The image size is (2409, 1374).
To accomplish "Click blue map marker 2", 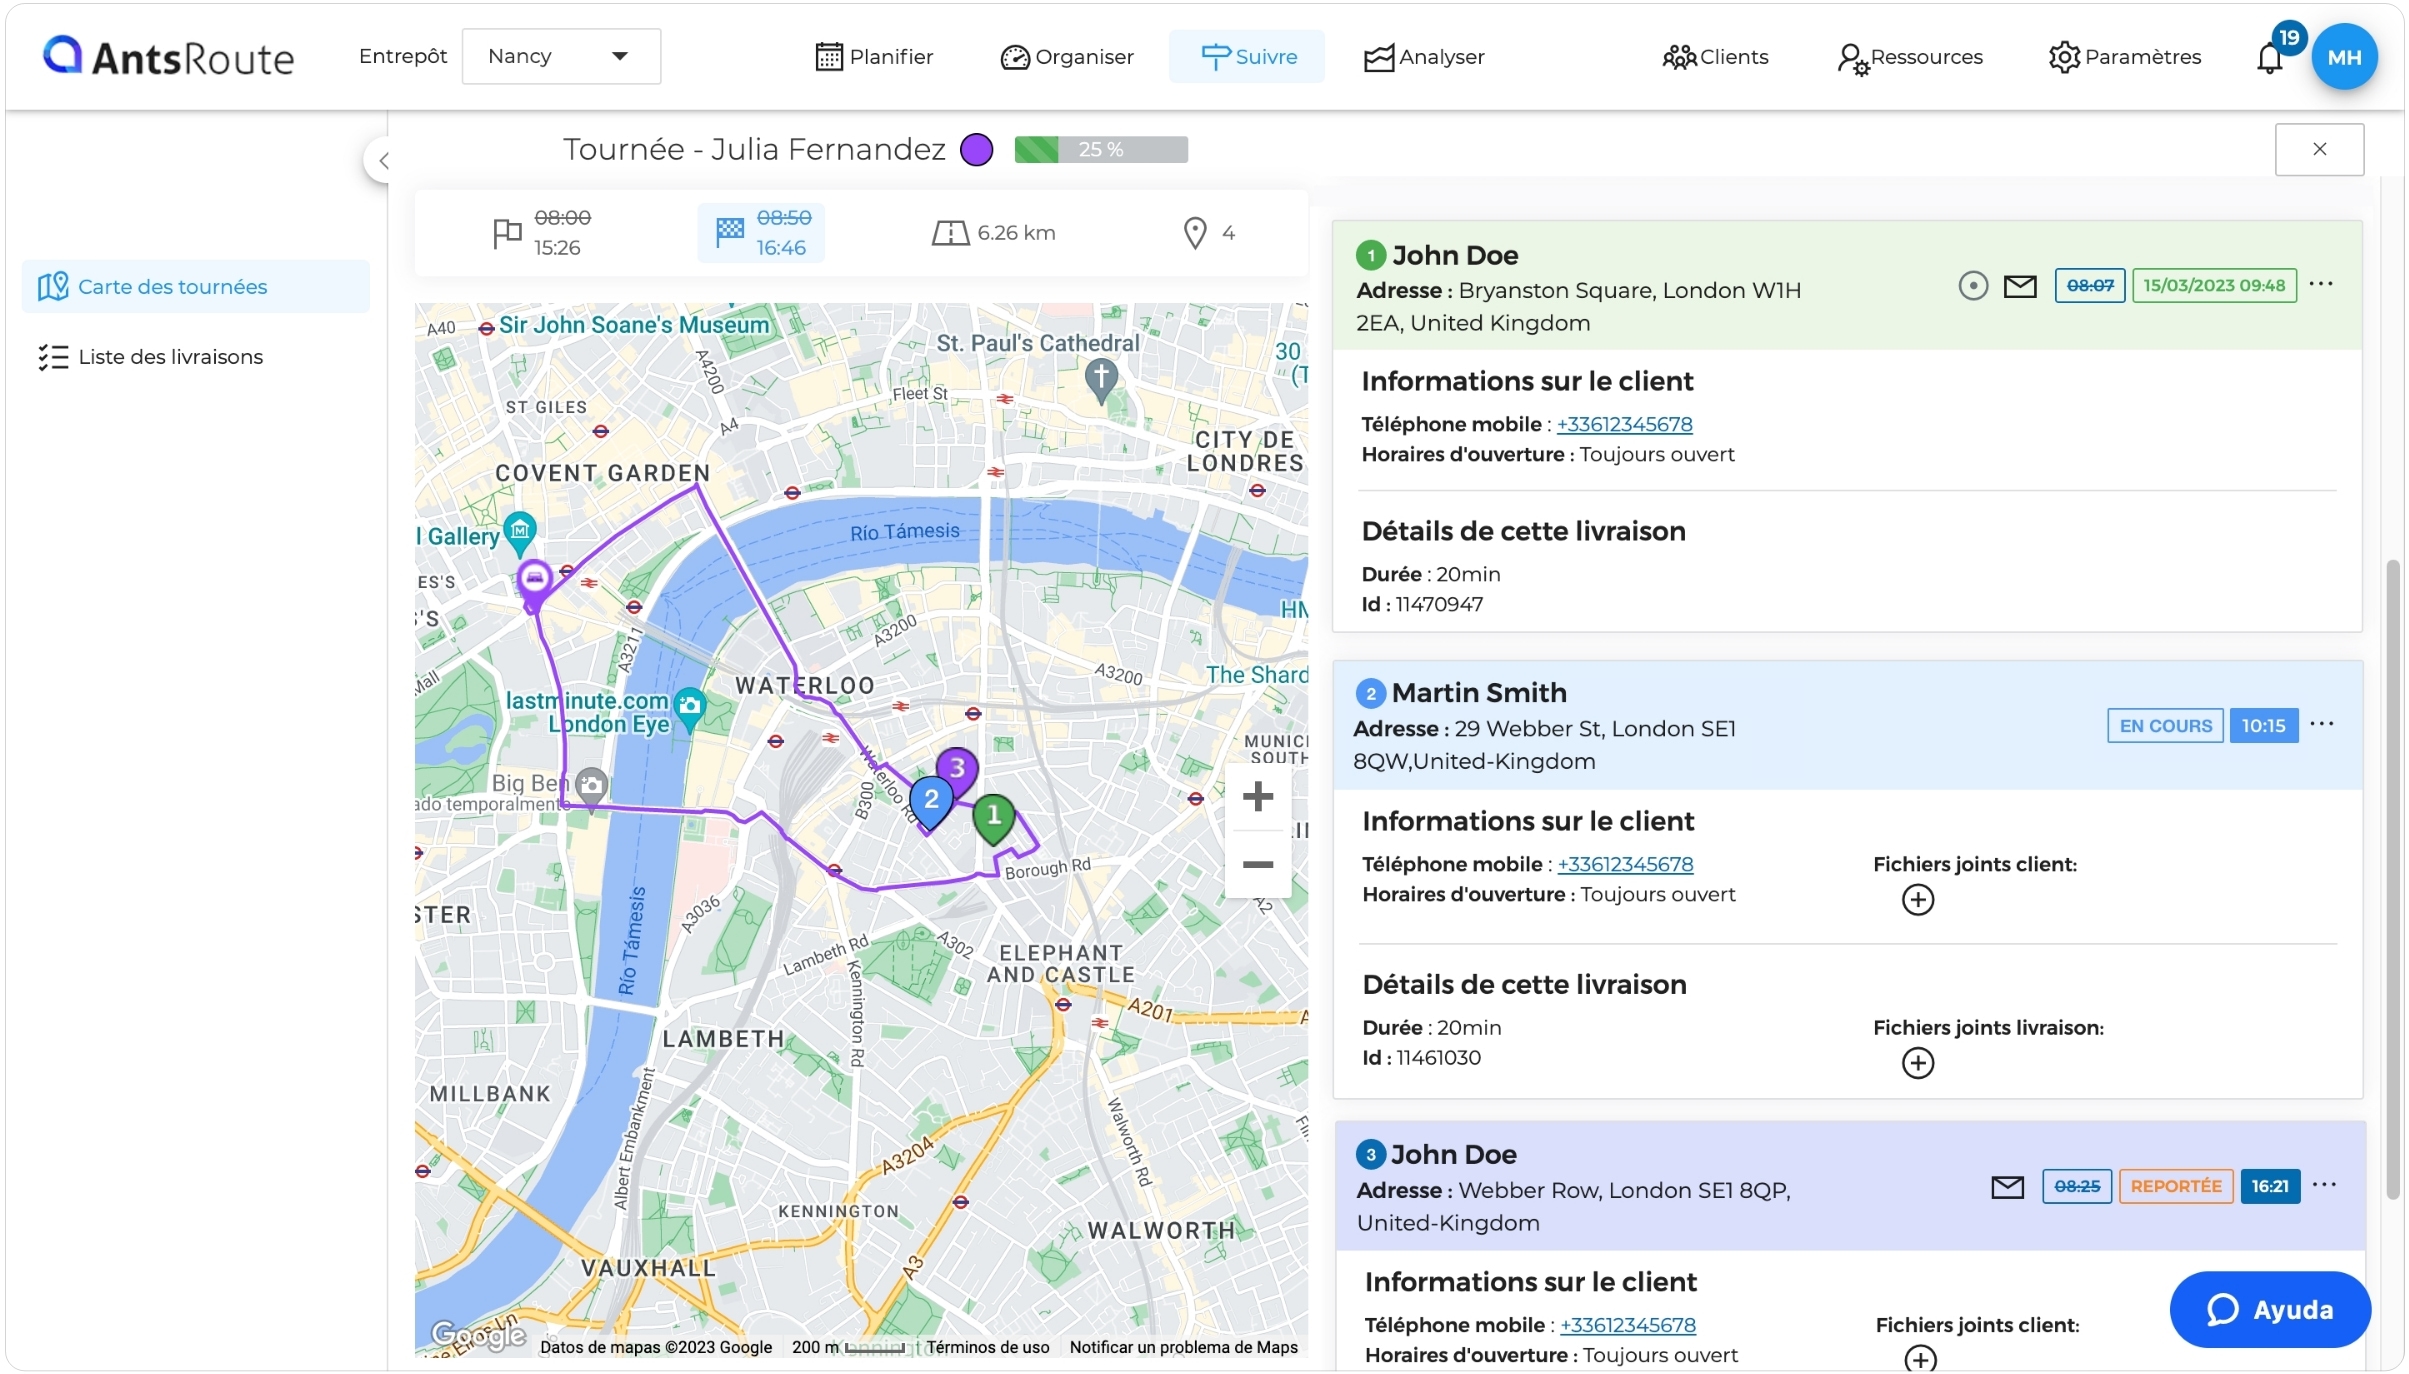I will (x=930, y=802).
